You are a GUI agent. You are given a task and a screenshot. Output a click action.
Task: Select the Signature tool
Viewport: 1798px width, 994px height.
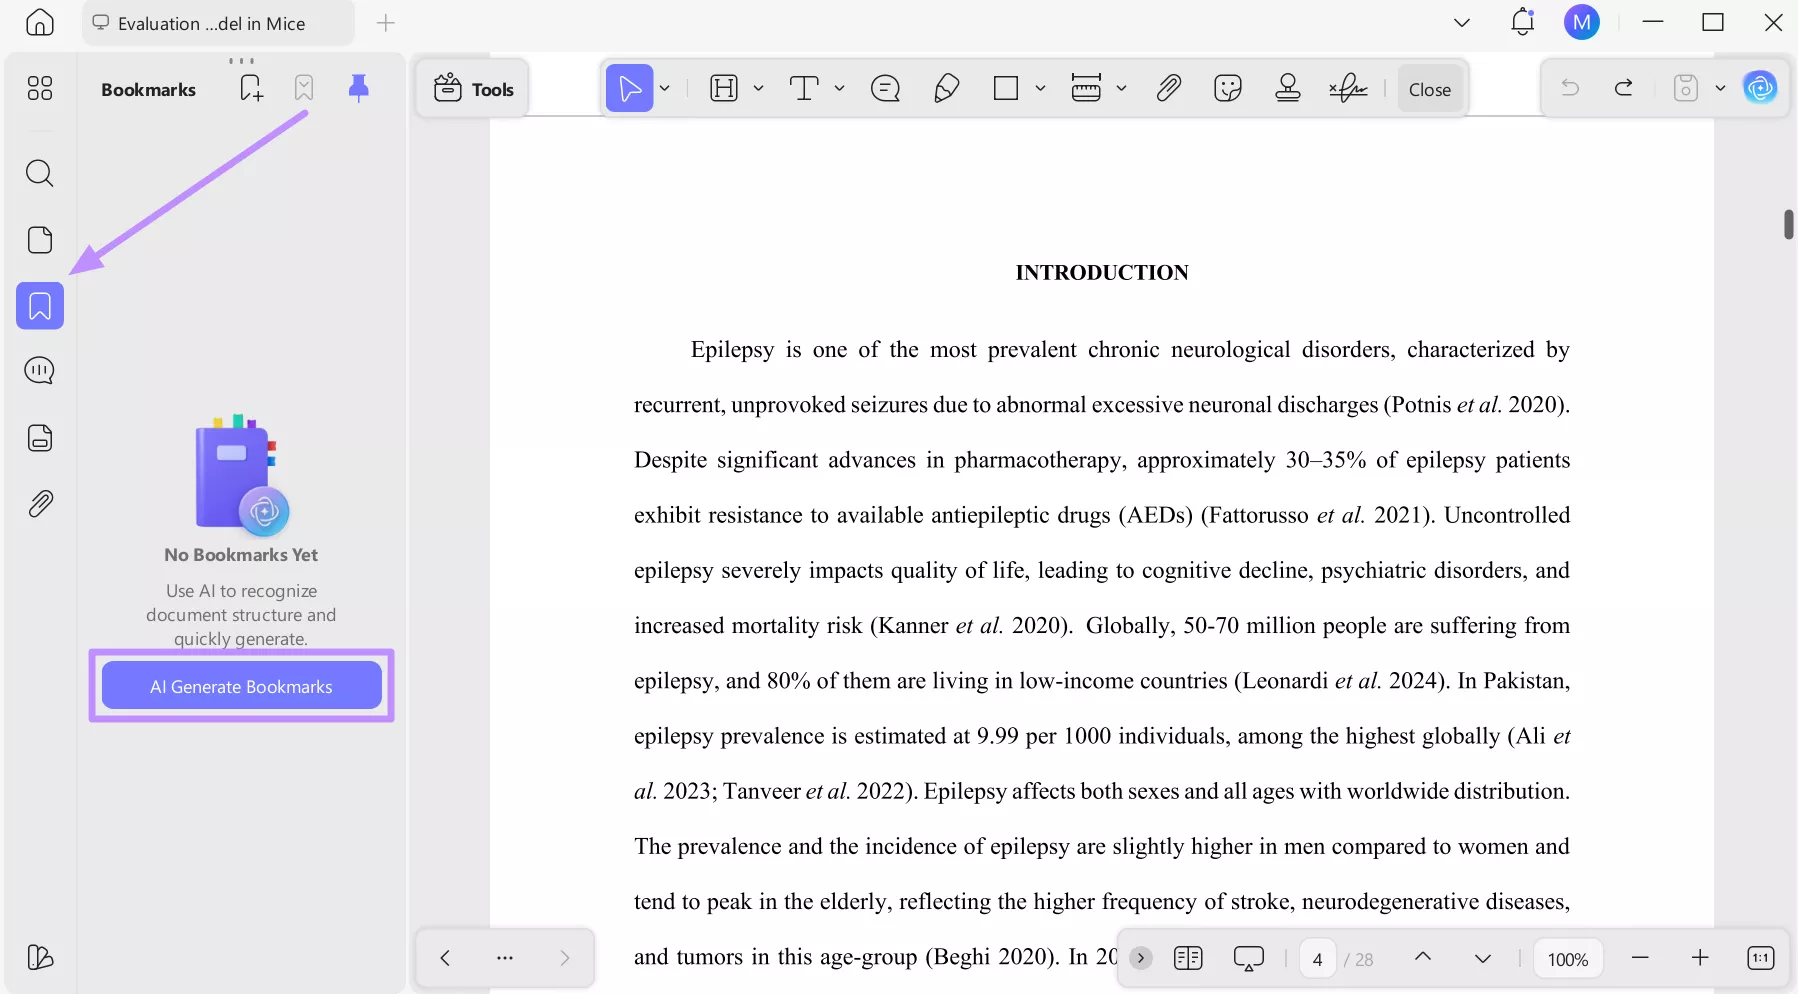[1348, 88]
